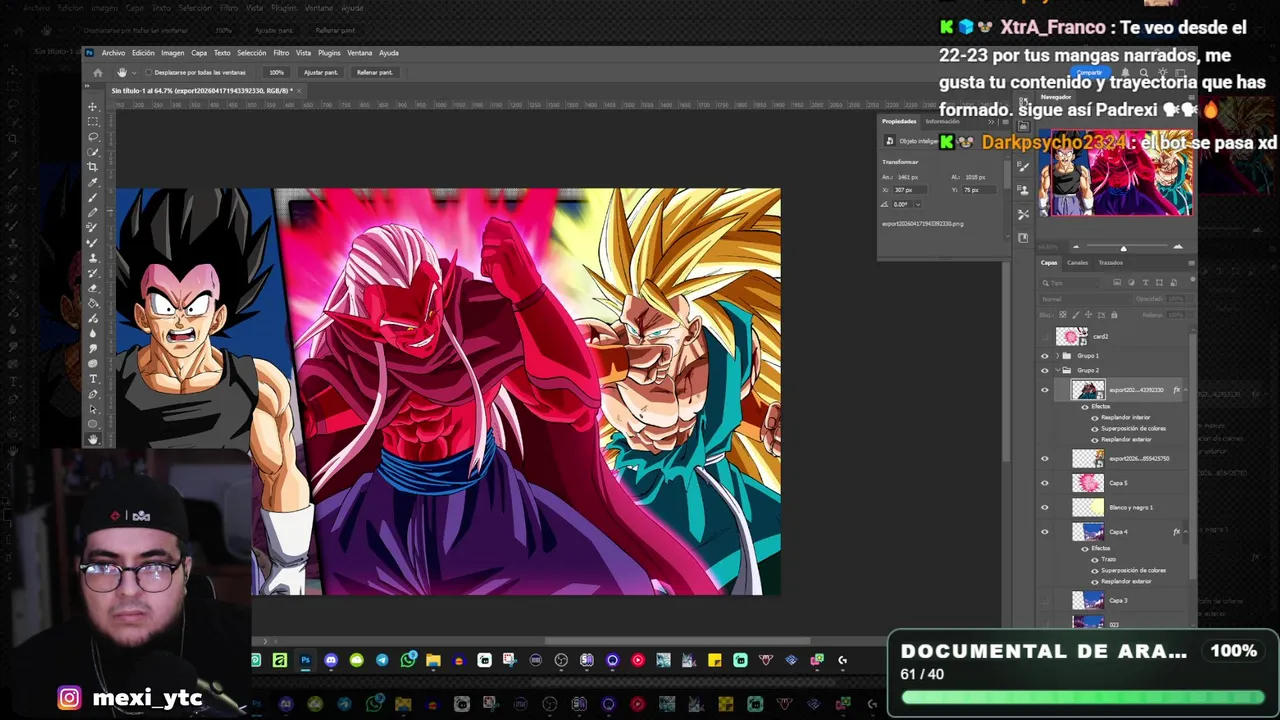The height and width of the screenshot is (720, 1280).
Task: Click the blue Compartir button
Action: click(x=1090, y=72)
